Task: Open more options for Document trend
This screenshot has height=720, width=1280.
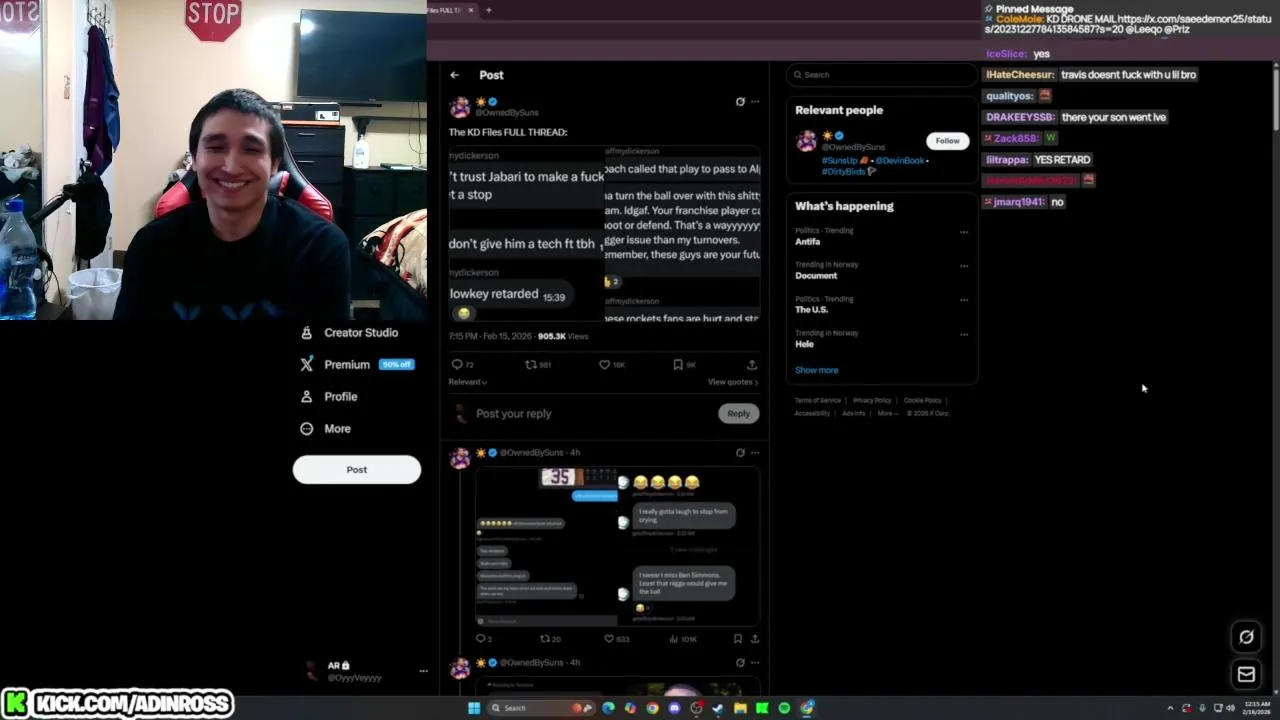Action: (964, 266)
